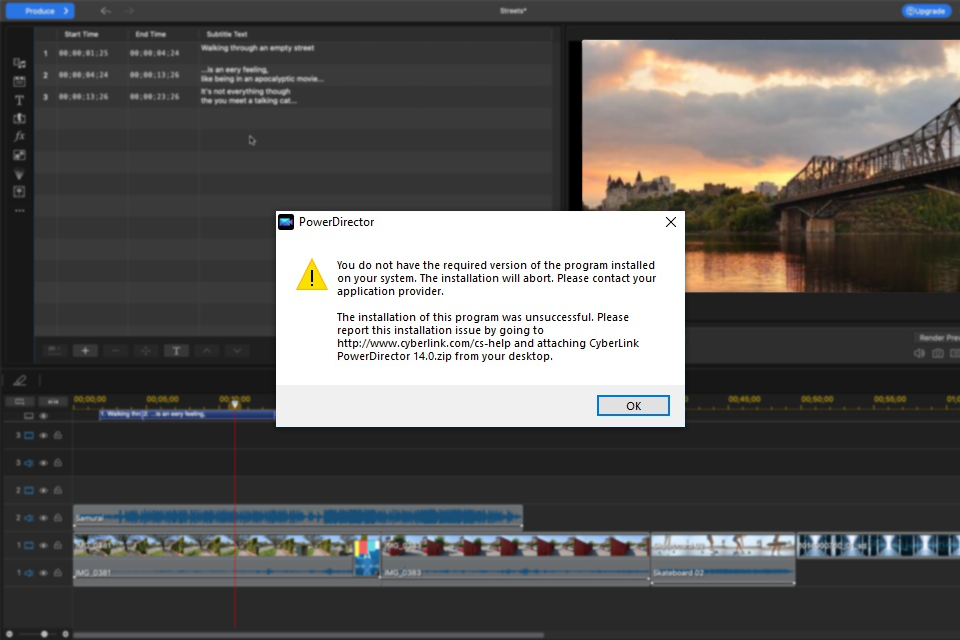Select the IMG_0383 video clip in timeline

point(516,546)
